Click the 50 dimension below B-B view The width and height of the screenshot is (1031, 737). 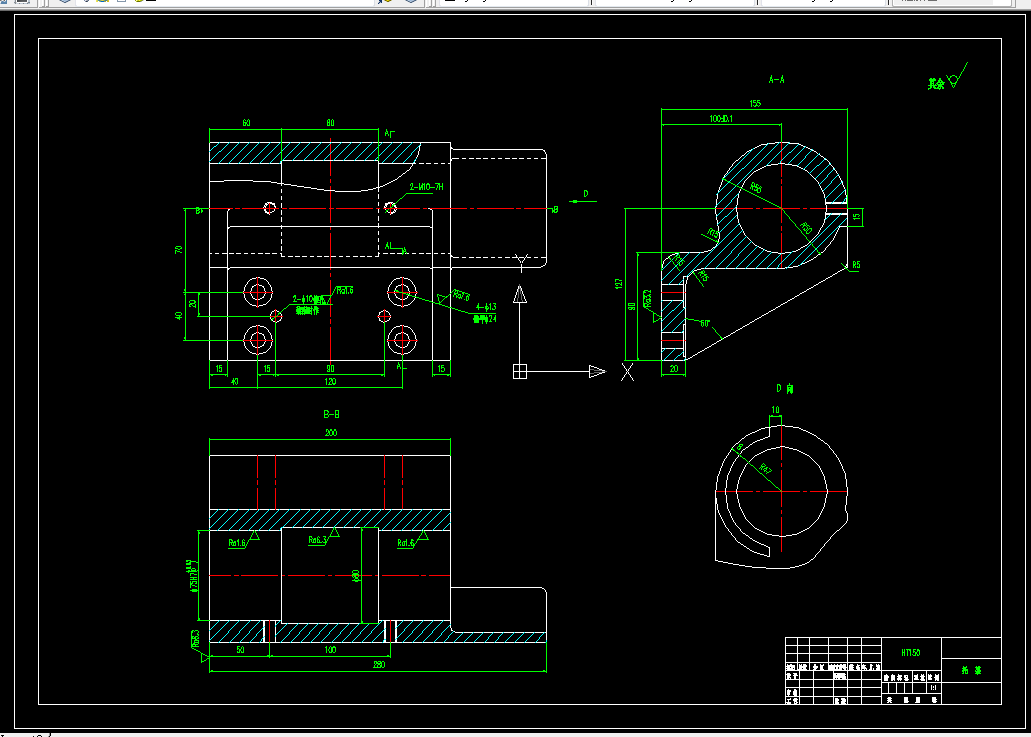click(x=240, y=650)
